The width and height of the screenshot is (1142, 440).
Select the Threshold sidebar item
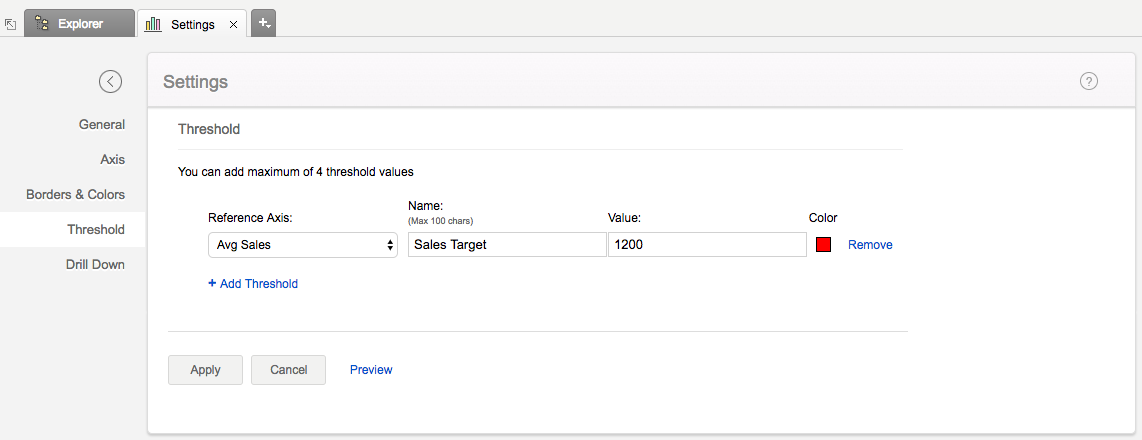[95, 230]
